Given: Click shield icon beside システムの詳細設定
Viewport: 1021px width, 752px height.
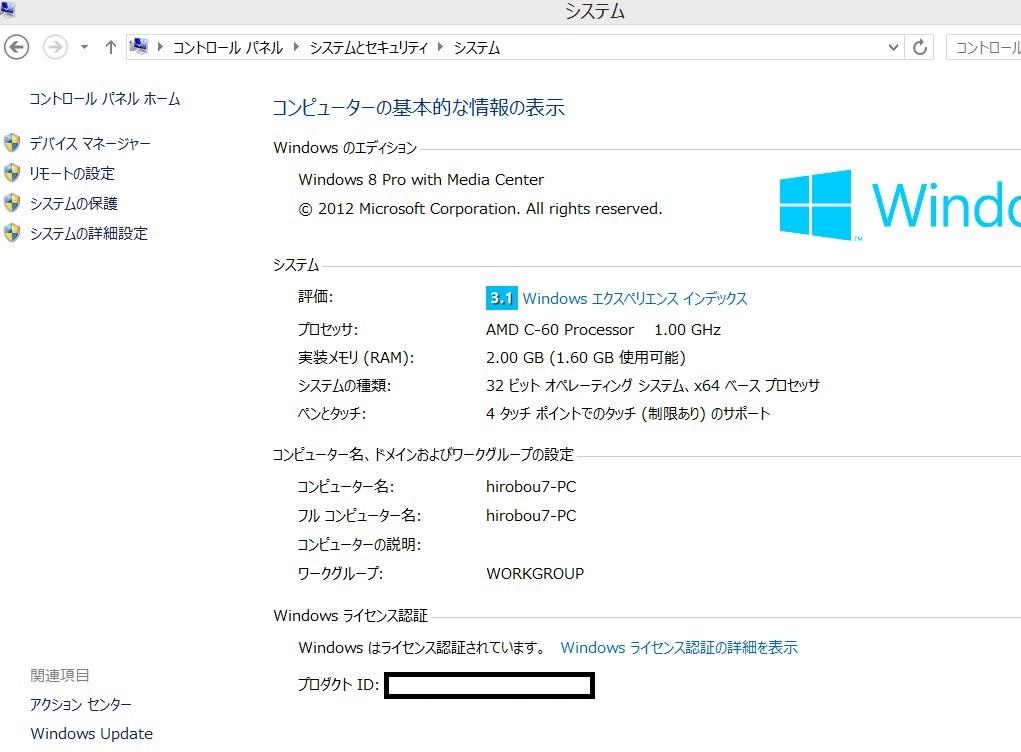Looking at the screenshot, I should (x=12, y=232).
